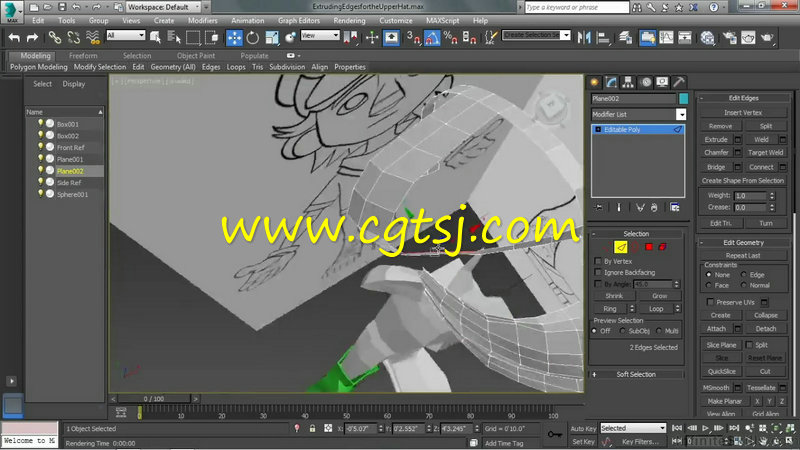Switch to the Hierarchy command panel
The width and height of the screenshot is (800, 450).
tap(628, 82)
